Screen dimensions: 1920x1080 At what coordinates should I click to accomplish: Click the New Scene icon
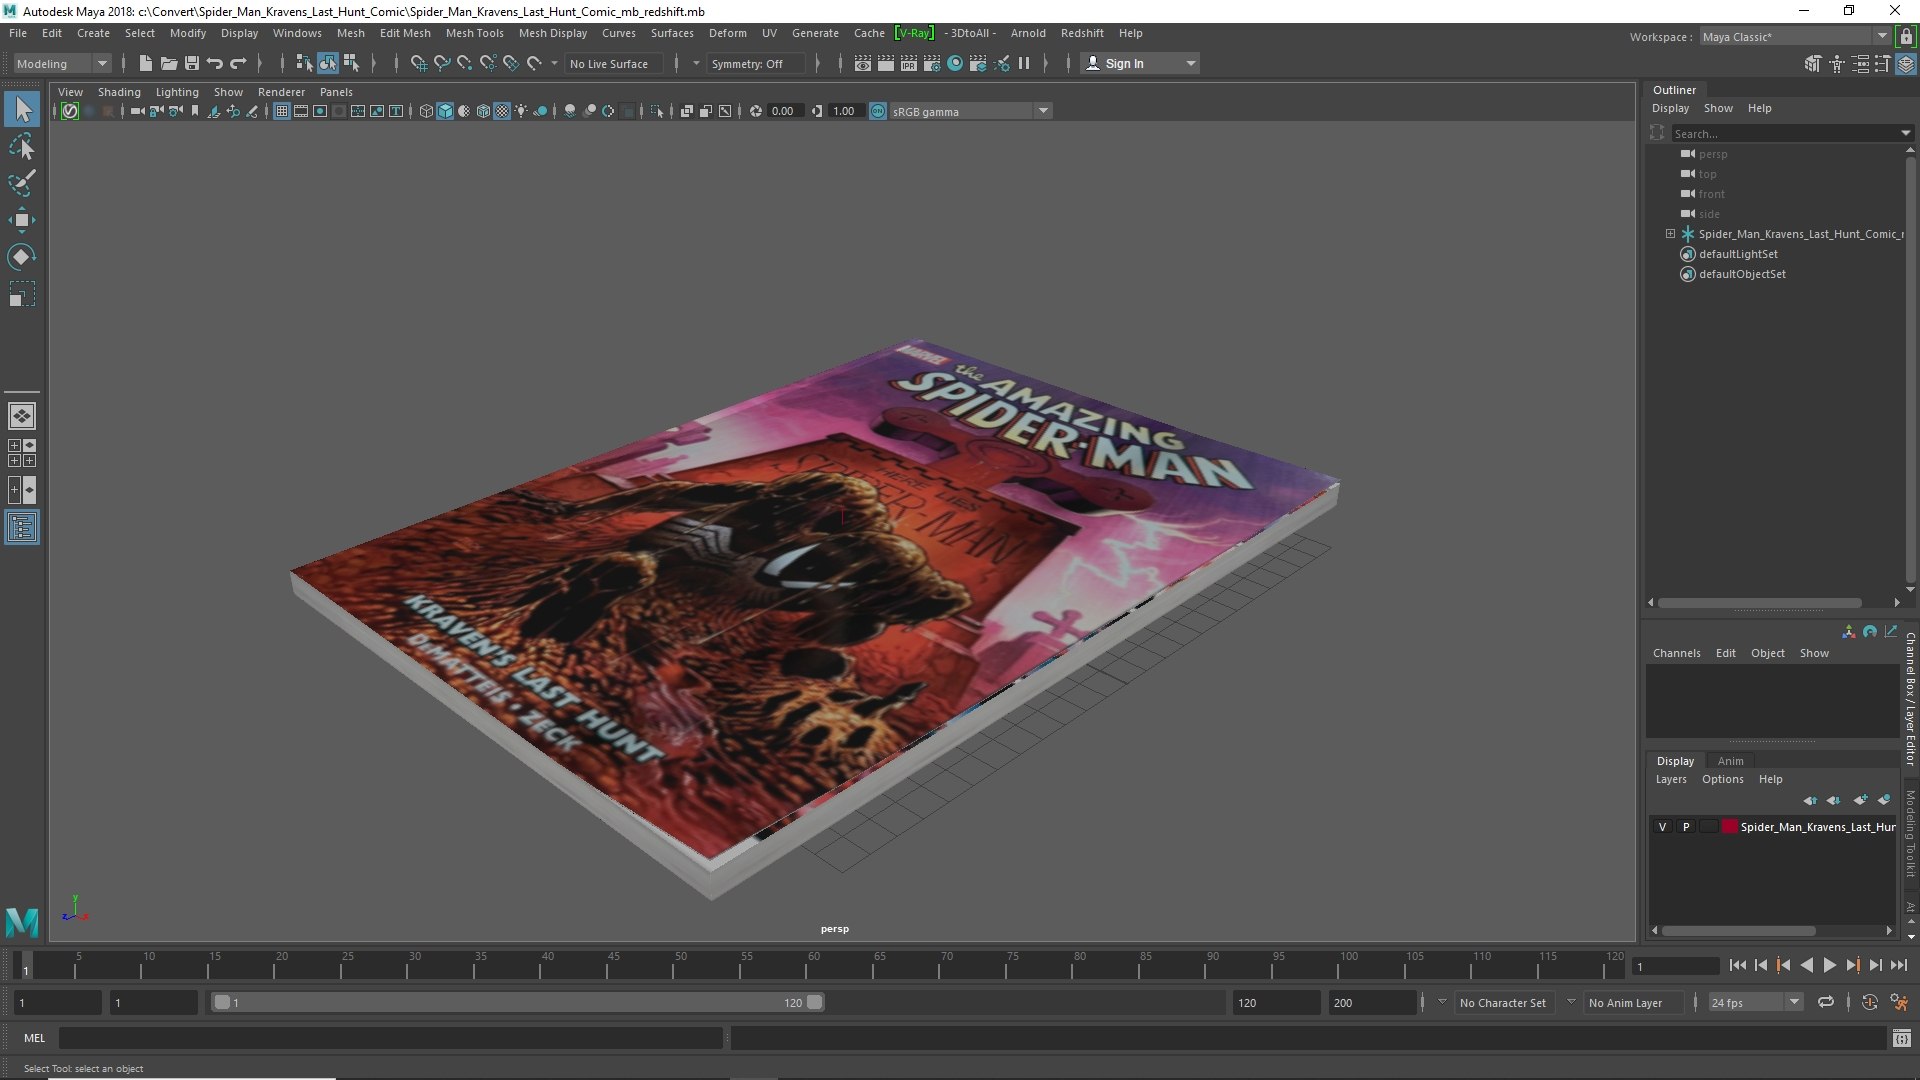click(x=146, y=63)
